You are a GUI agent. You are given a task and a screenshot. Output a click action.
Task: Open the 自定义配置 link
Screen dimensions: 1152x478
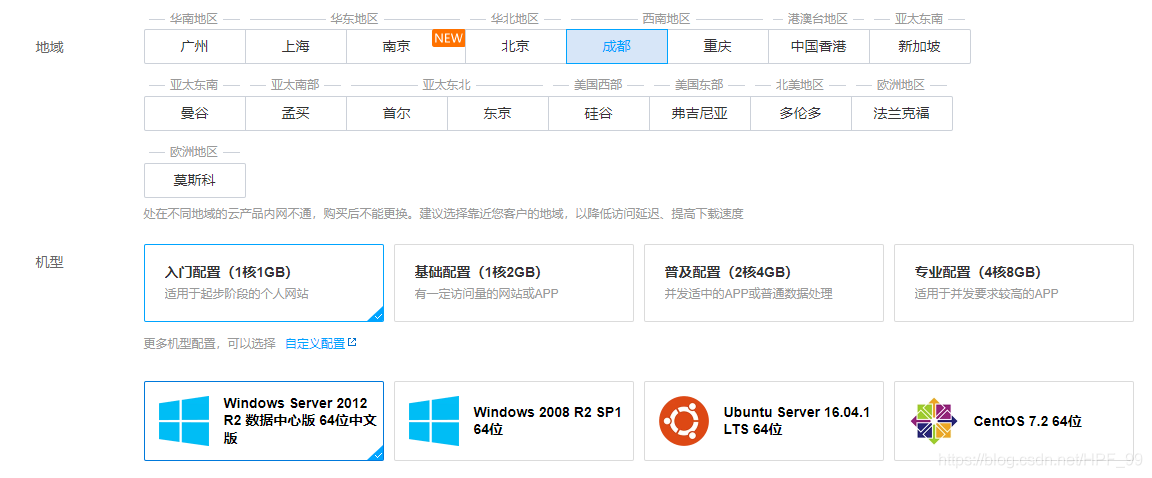pos(314,343)
